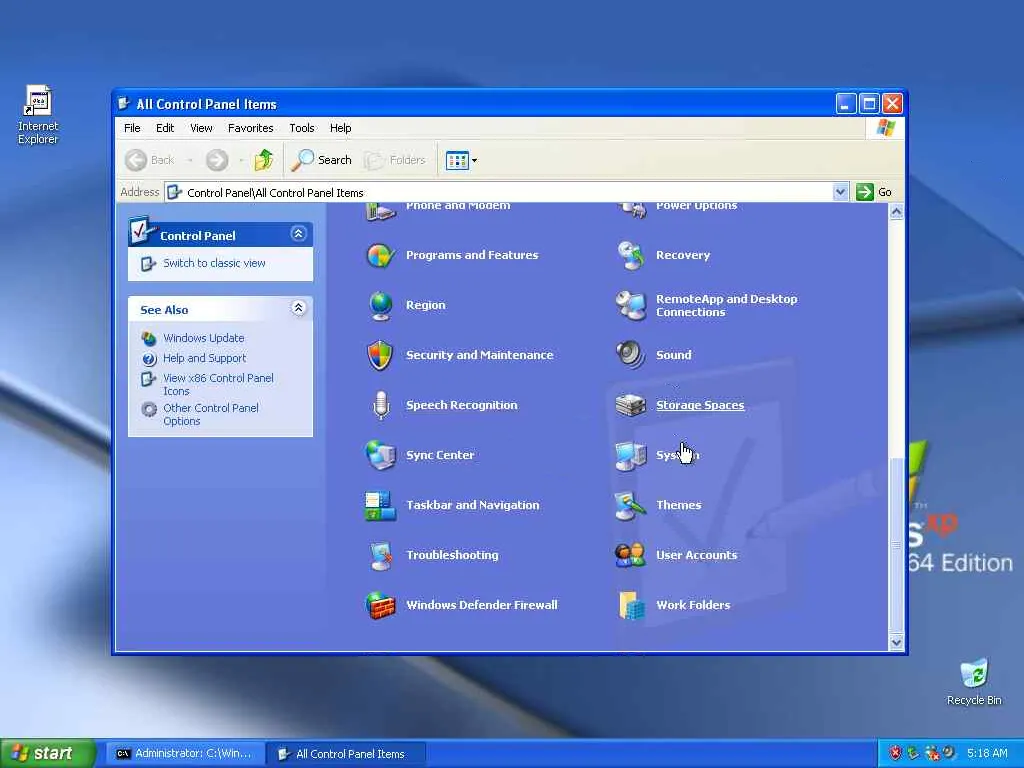Open the Help menu

[340, 128]
